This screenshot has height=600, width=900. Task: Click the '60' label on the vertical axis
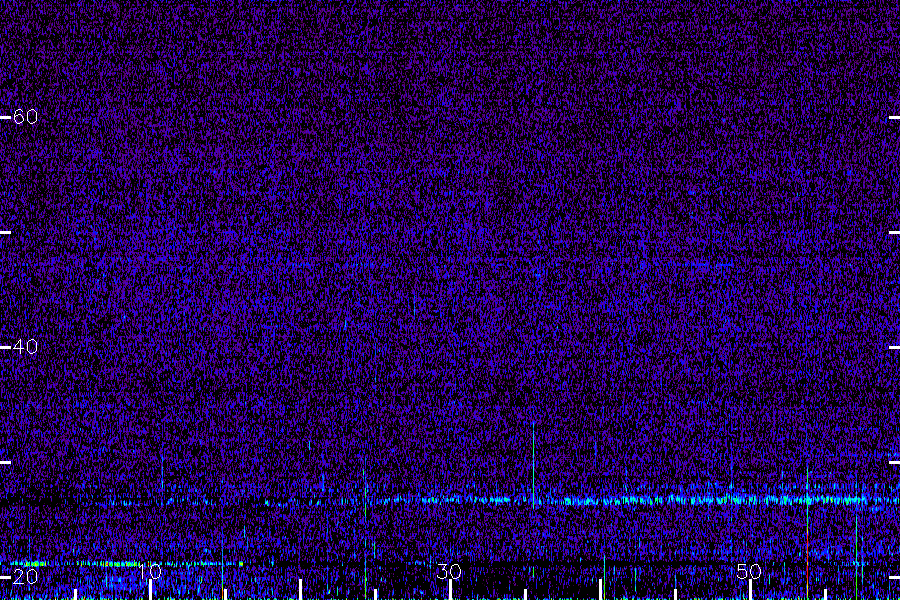pyautogui.click(x=25, y=117)
